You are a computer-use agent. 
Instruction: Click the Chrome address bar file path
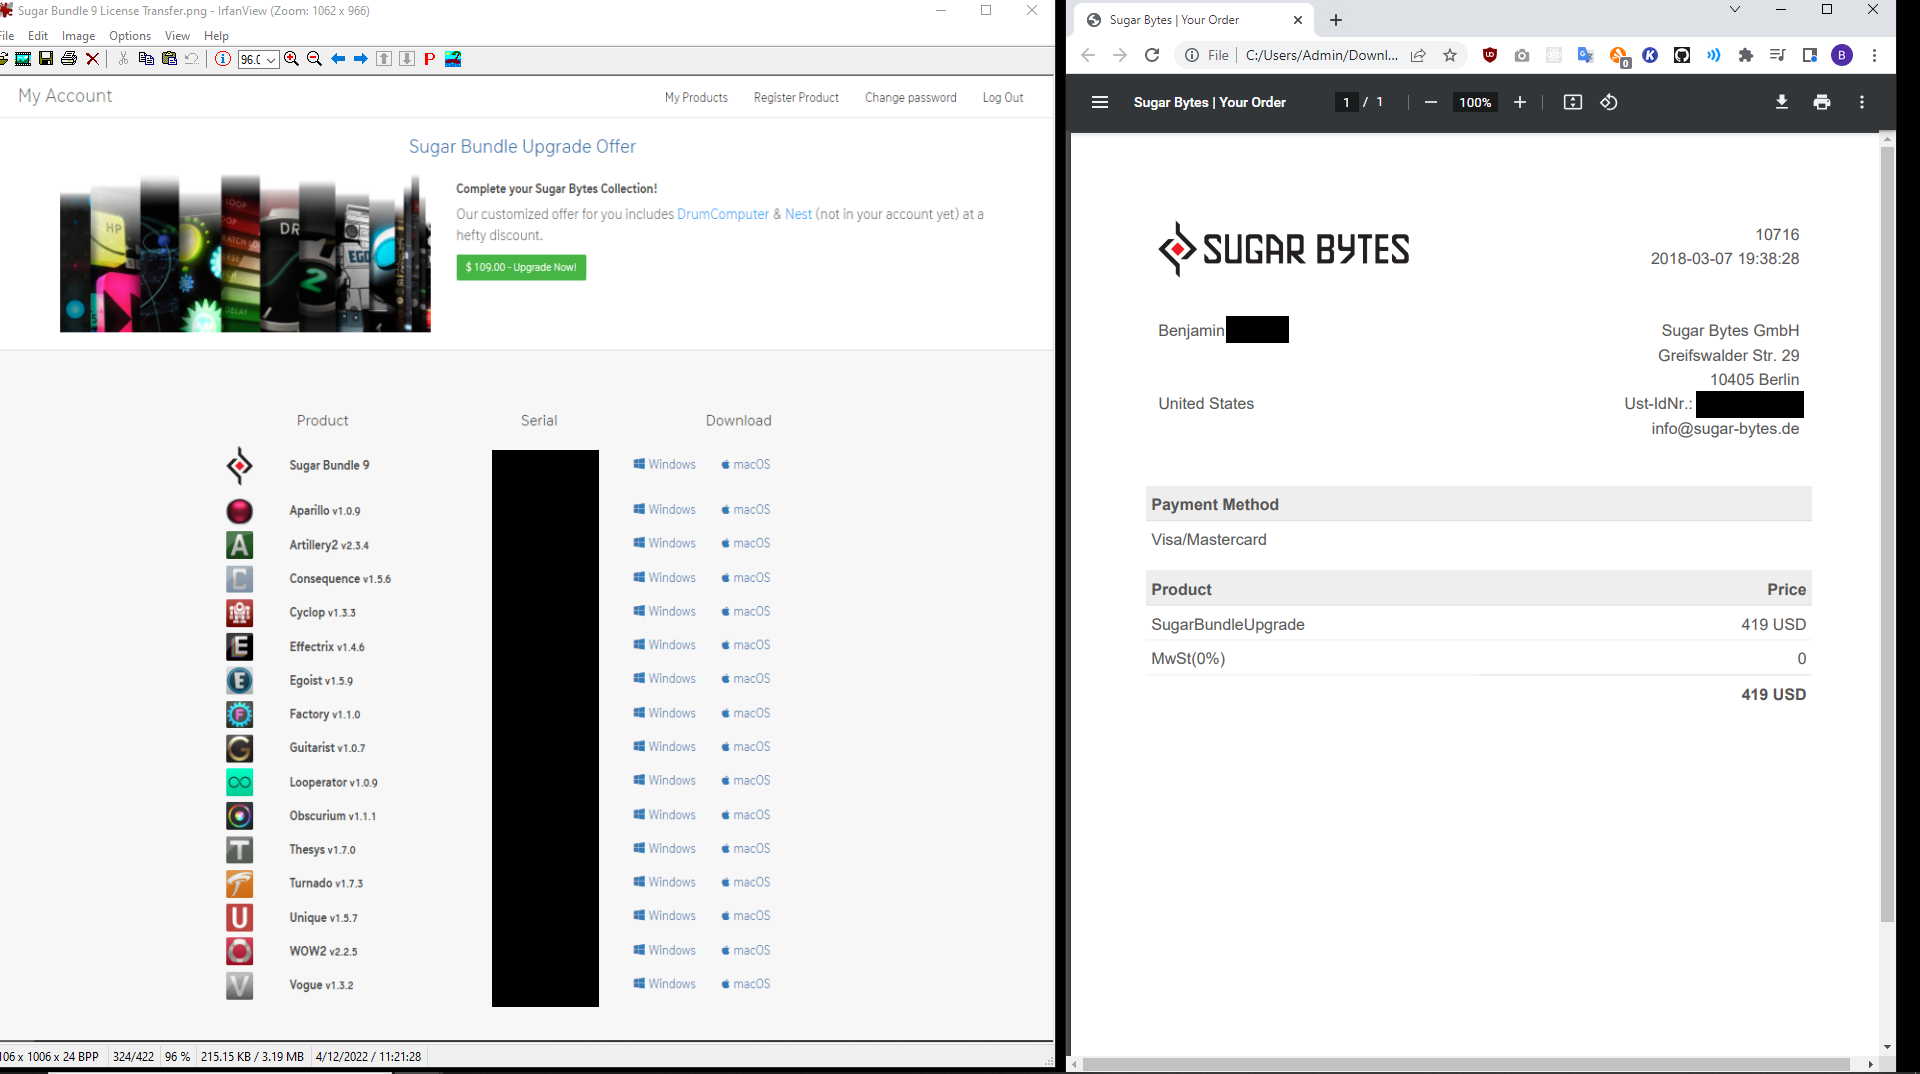coord(1321,55)
